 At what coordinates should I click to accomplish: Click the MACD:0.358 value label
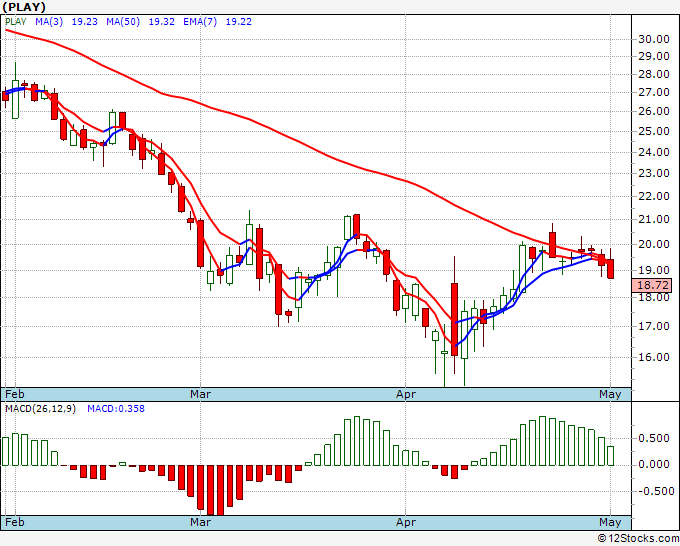pos(116,409)
